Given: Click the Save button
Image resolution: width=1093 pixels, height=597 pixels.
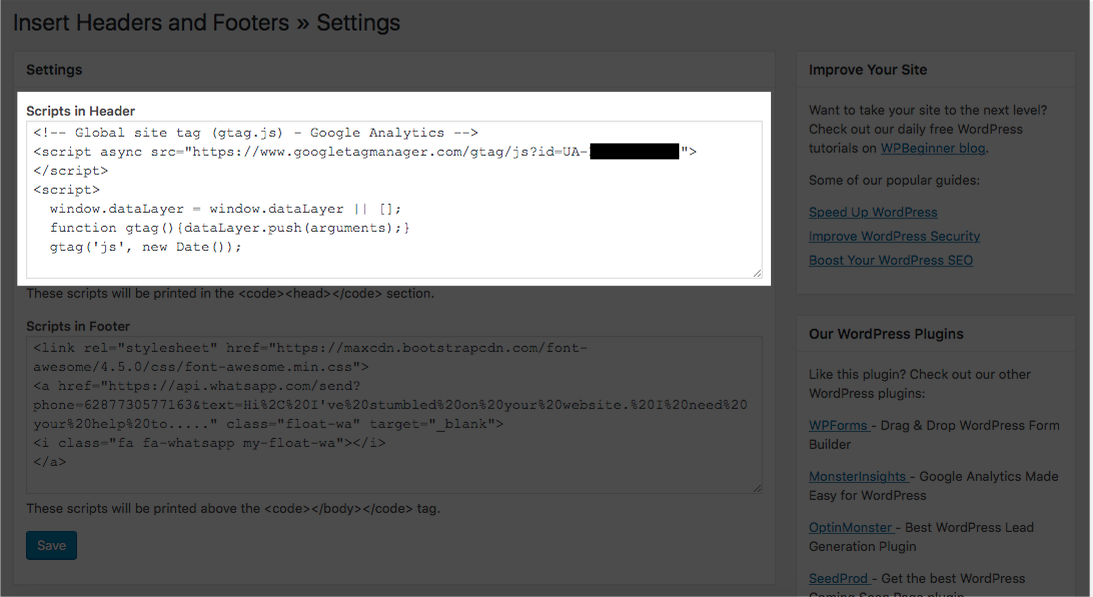Looking at the screenshot, I should pyautogui.click(x=52, y=545).
